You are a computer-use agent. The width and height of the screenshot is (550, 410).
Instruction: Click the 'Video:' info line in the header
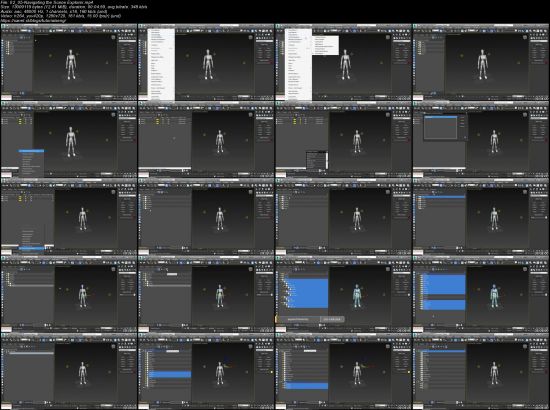pos(61,16)
